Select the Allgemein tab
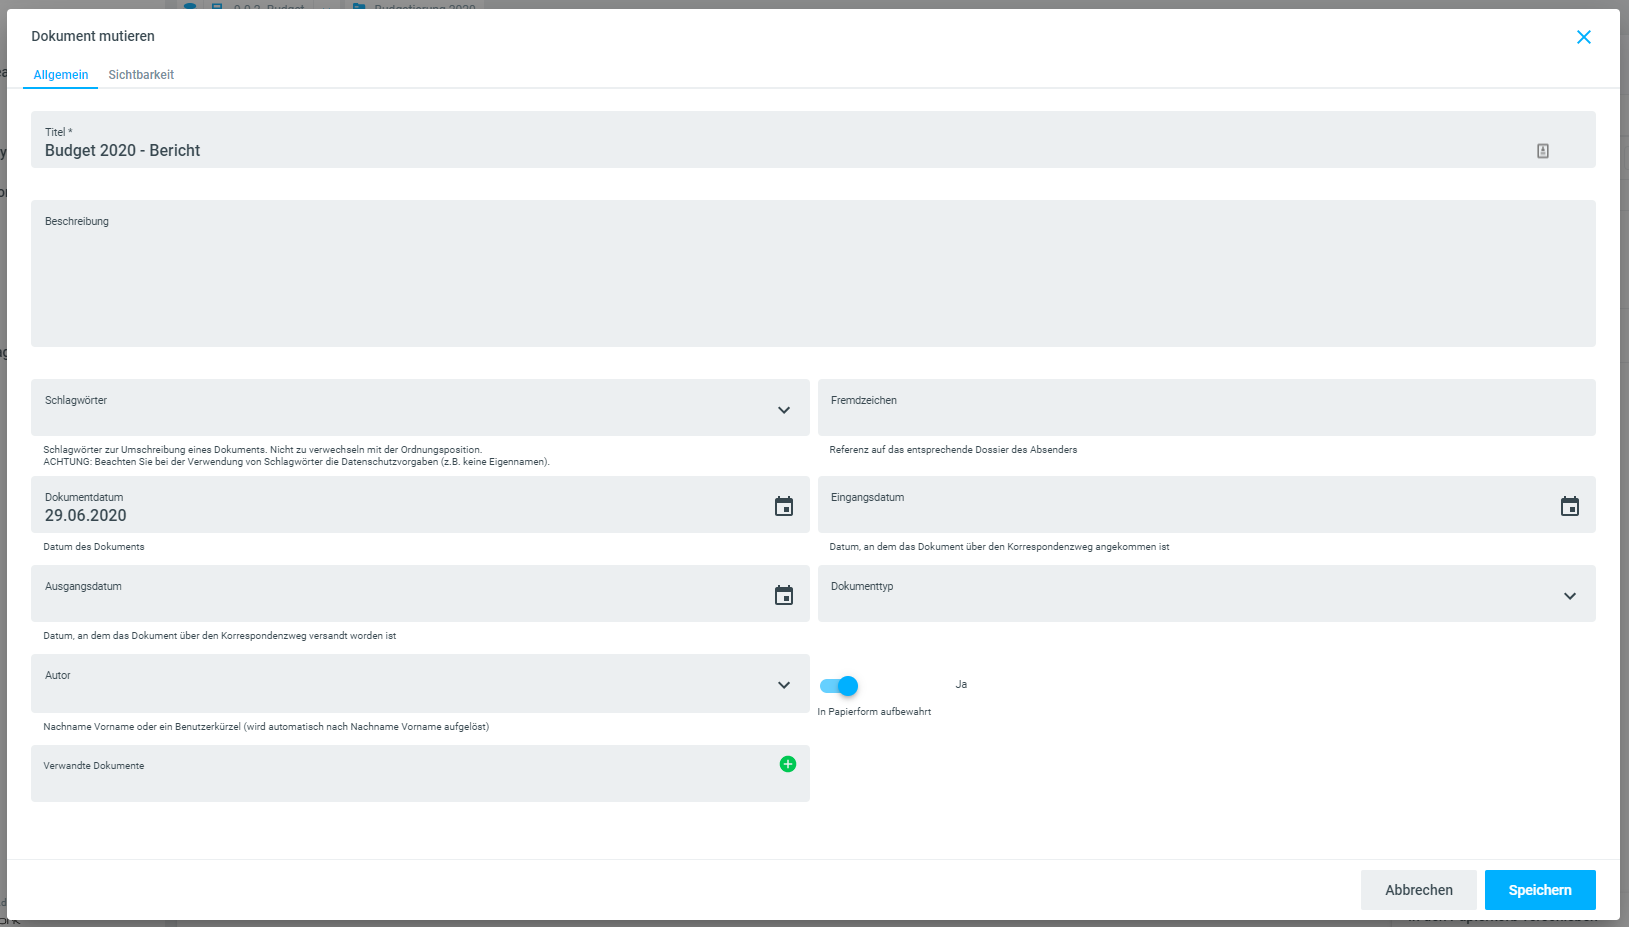Image resolution: width=1629 pixels, height=927 pixels. (x=61, y=75)
